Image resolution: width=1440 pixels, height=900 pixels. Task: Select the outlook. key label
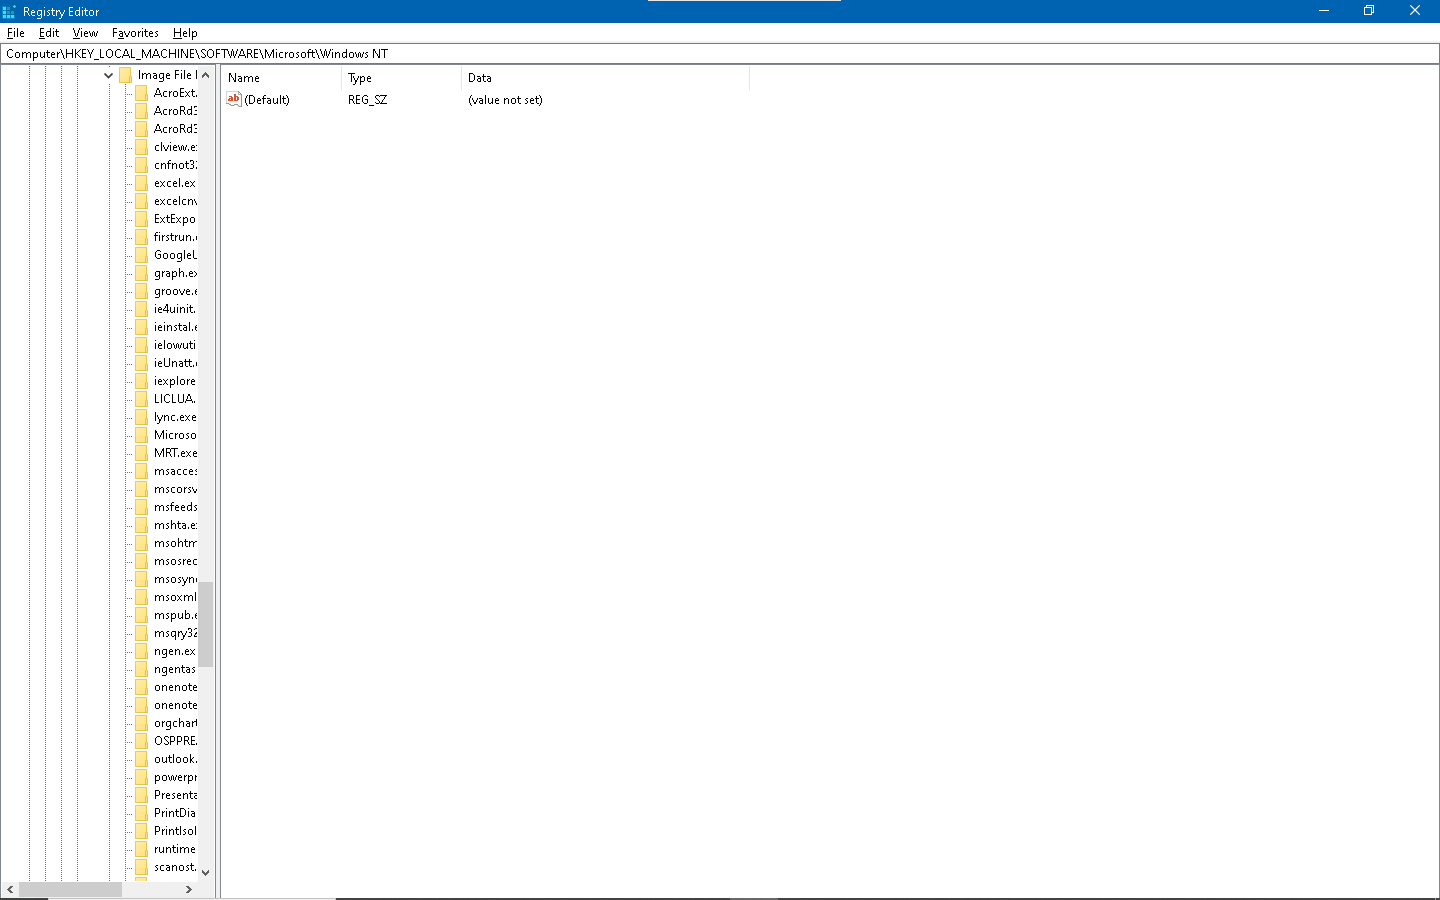coord(175,759)
